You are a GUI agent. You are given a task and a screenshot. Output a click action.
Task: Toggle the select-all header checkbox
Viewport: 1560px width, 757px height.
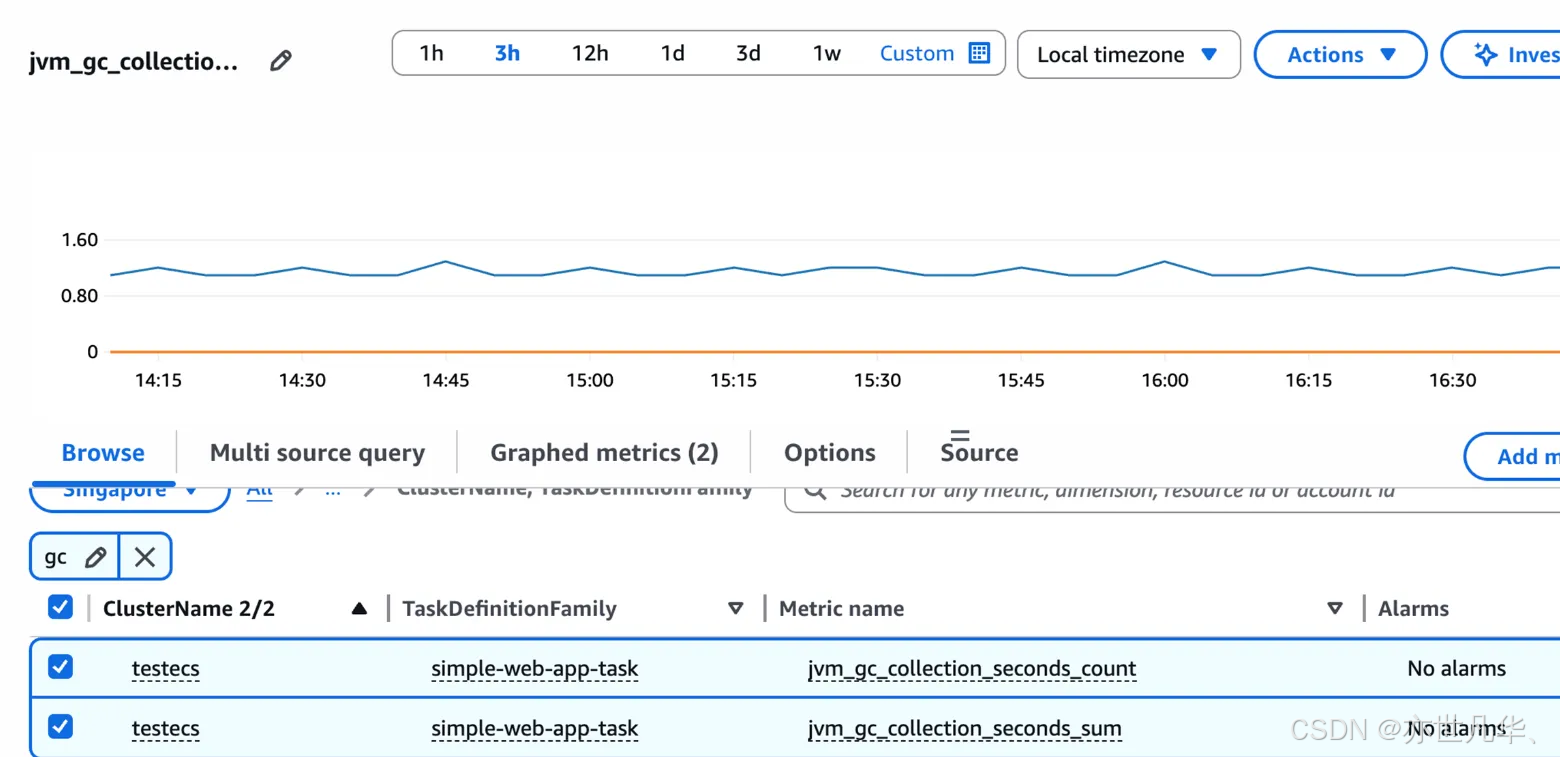pos(60,607)
